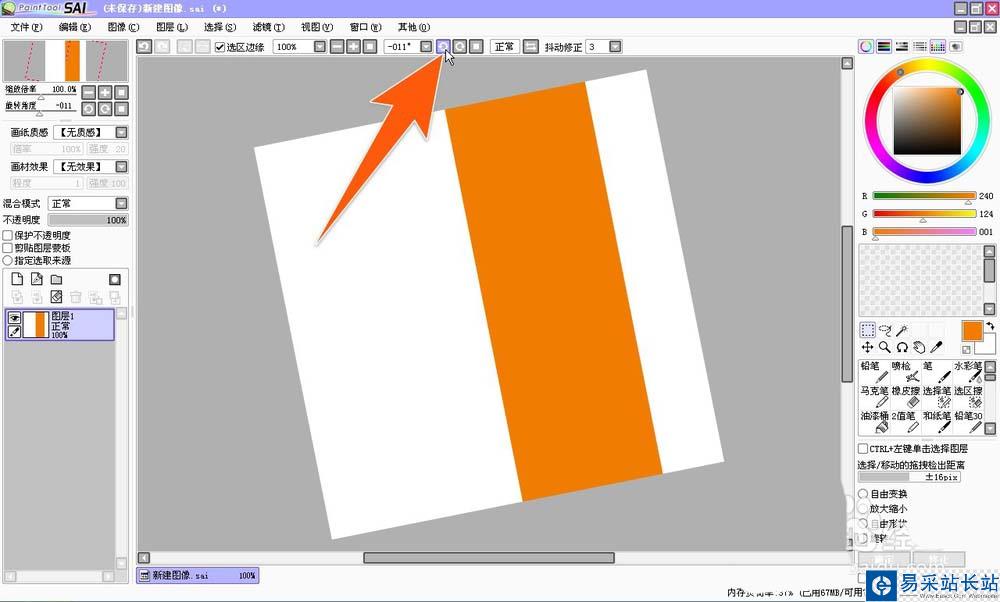
Task: Create a new layer folder
Action: coord(56,279)
